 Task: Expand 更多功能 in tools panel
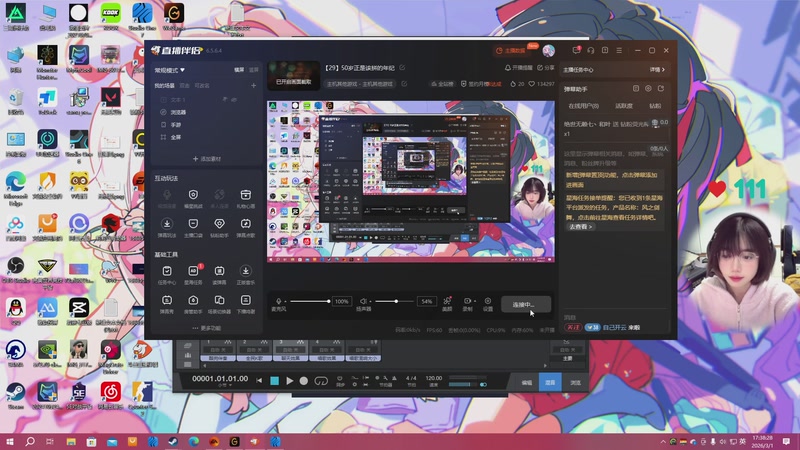(x=207, y=328)
